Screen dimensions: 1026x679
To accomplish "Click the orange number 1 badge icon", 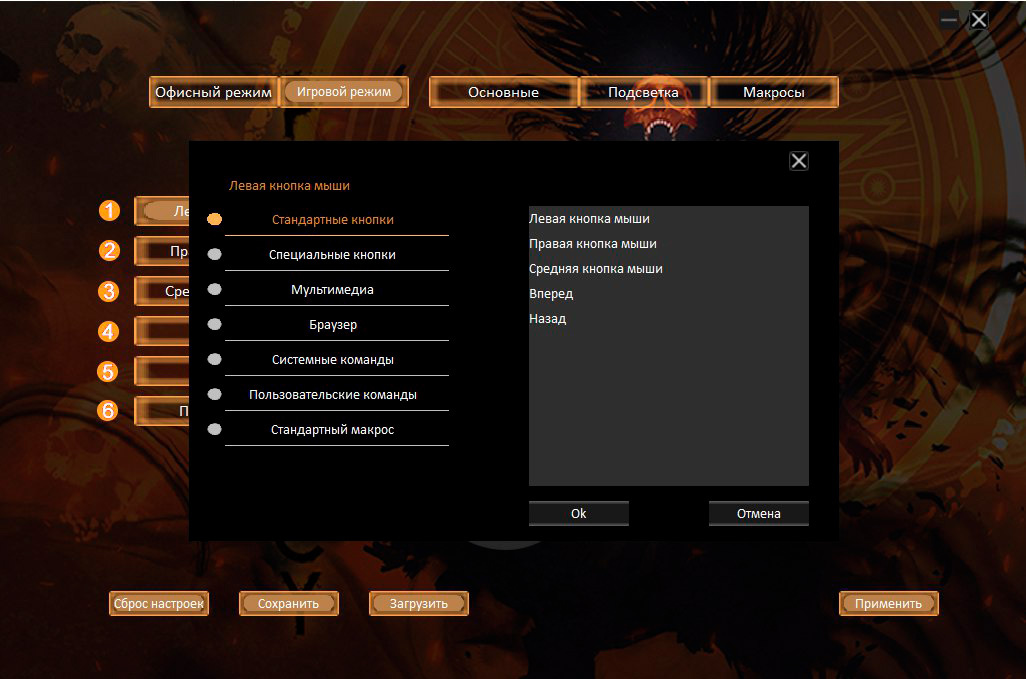I will (x=109, y=211).
